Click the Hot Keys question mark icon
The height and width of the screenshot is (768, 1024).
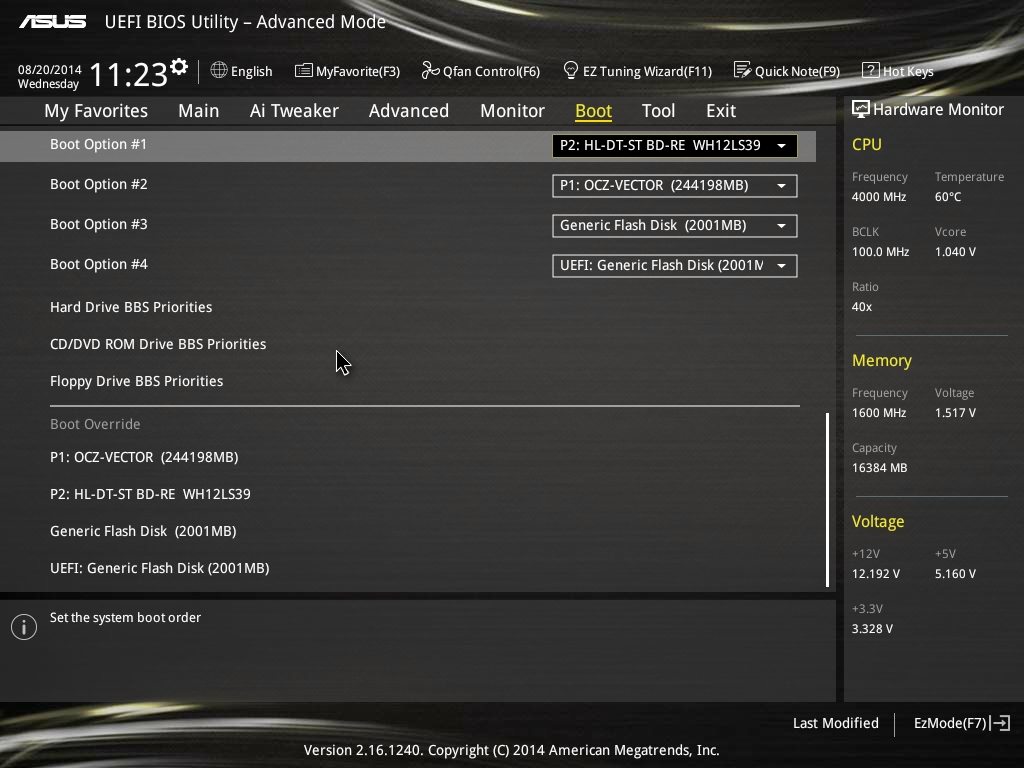tap(871, 70)
